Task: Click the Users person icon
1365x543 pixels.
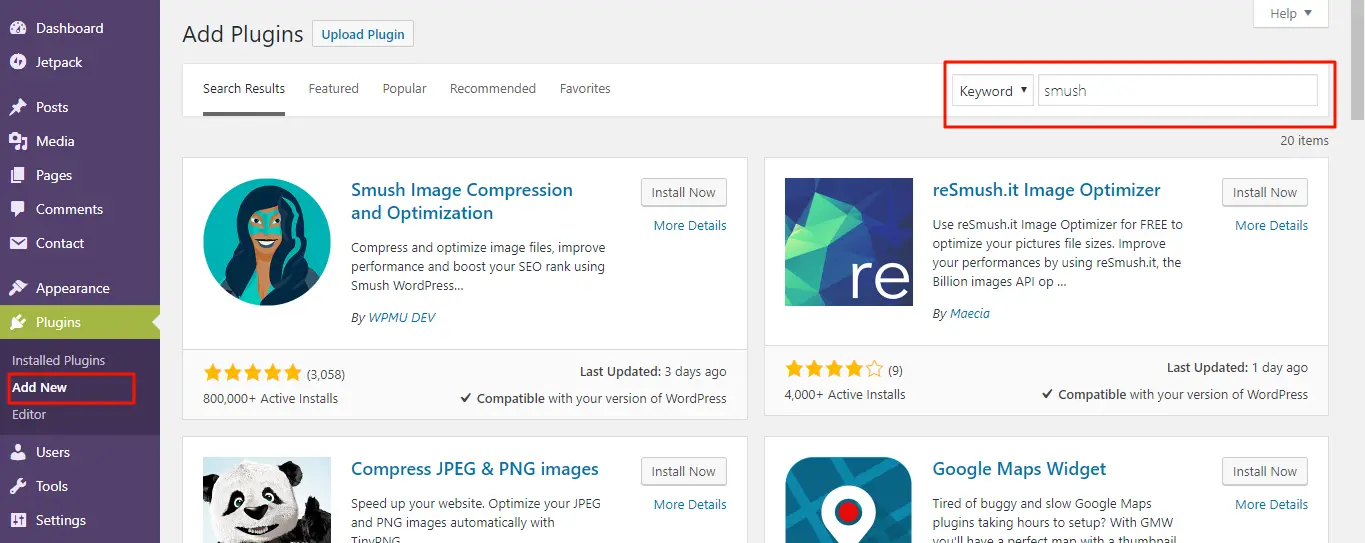Action: coord(18,452)
